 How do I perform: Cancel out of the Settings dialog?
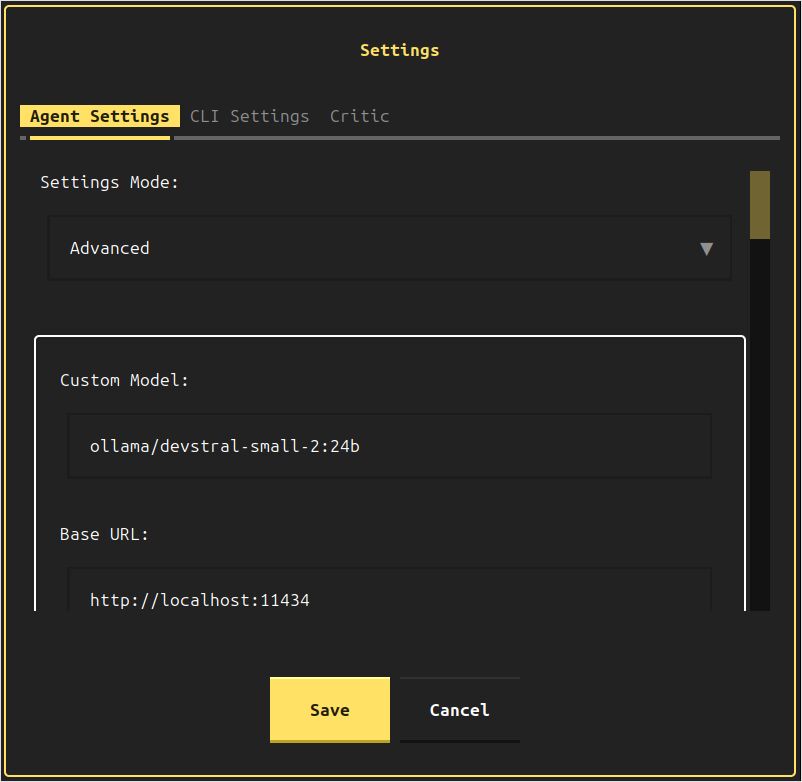459,710
